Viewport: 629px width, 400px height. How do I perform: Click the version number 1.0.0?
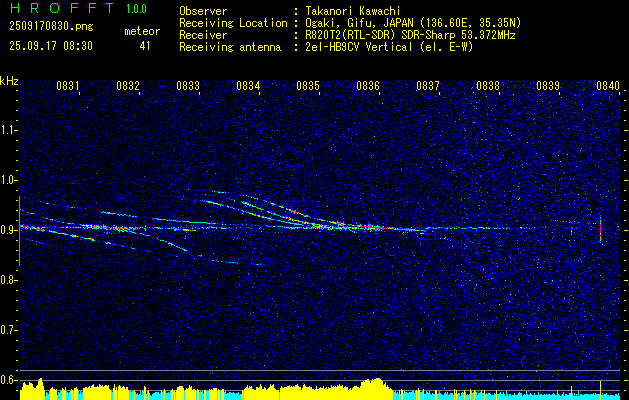pyautogui.click(x=136, y=8)
